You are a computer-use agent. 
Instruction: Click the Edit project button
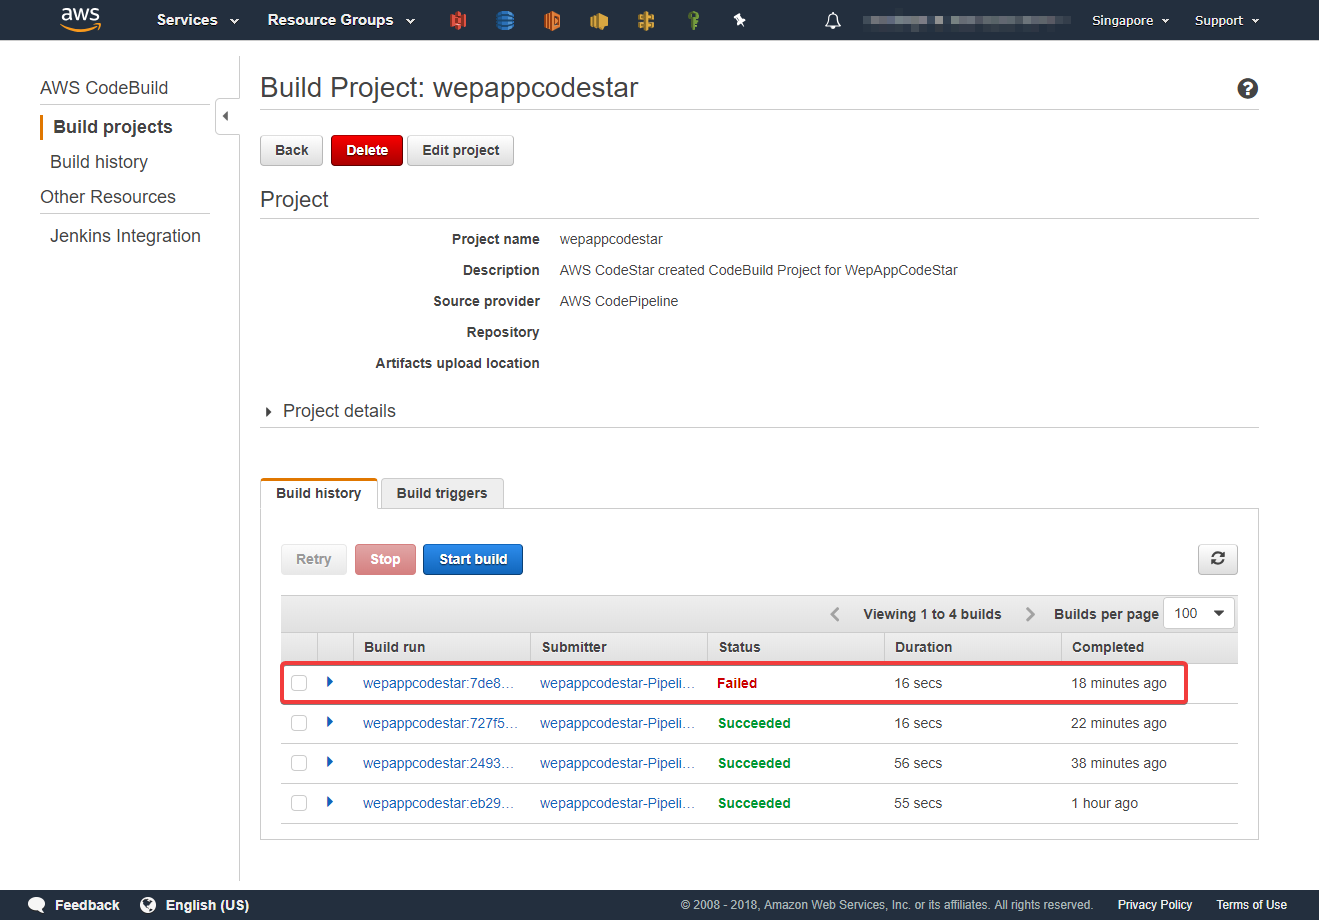(x=461, y=150)
